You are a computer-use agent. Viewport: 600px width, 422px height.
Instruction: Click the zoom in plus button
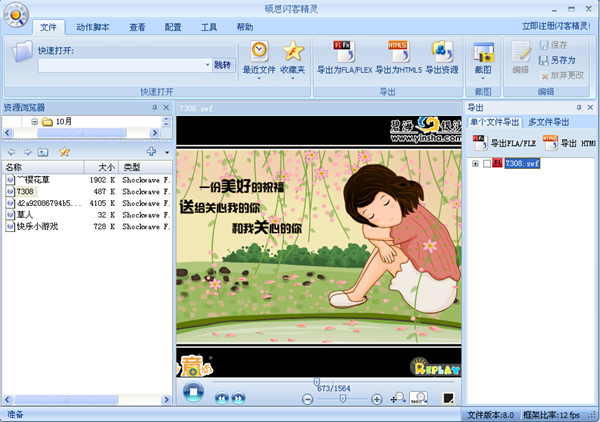click(377, 400)
